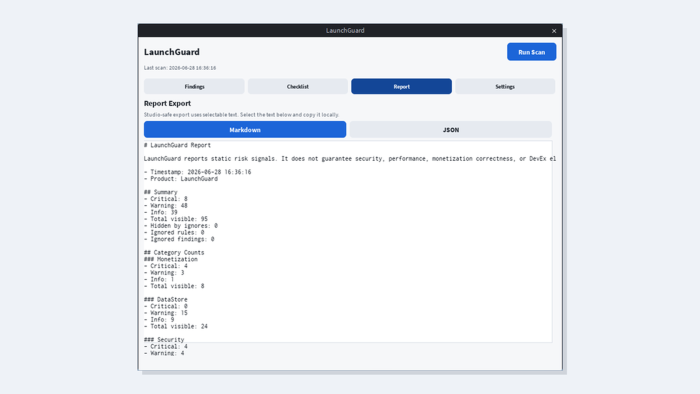
Task: Click the Report Export heading
Action: coord(167,103)
